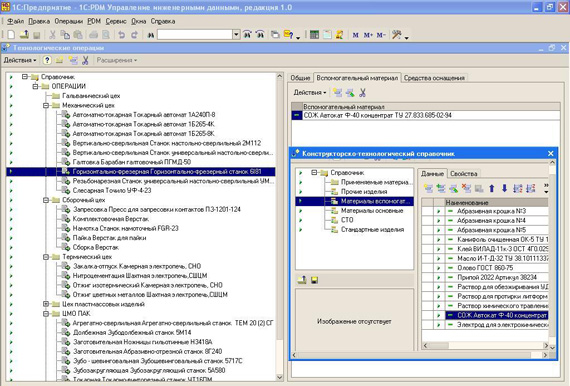The image size is (570, 386).
Task: Open the Файл menu
Action: click(16, 21)
